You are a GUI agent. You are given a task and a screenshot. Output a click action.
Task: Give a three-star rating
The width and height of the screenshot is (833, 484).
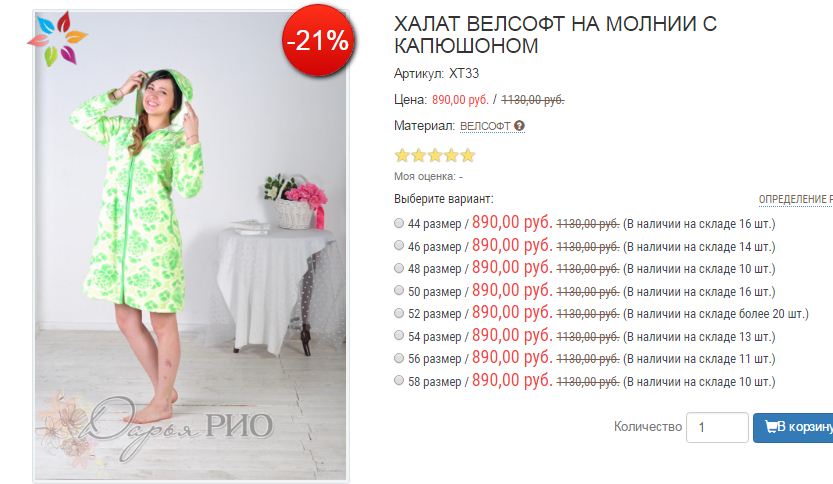coord(435,155)
